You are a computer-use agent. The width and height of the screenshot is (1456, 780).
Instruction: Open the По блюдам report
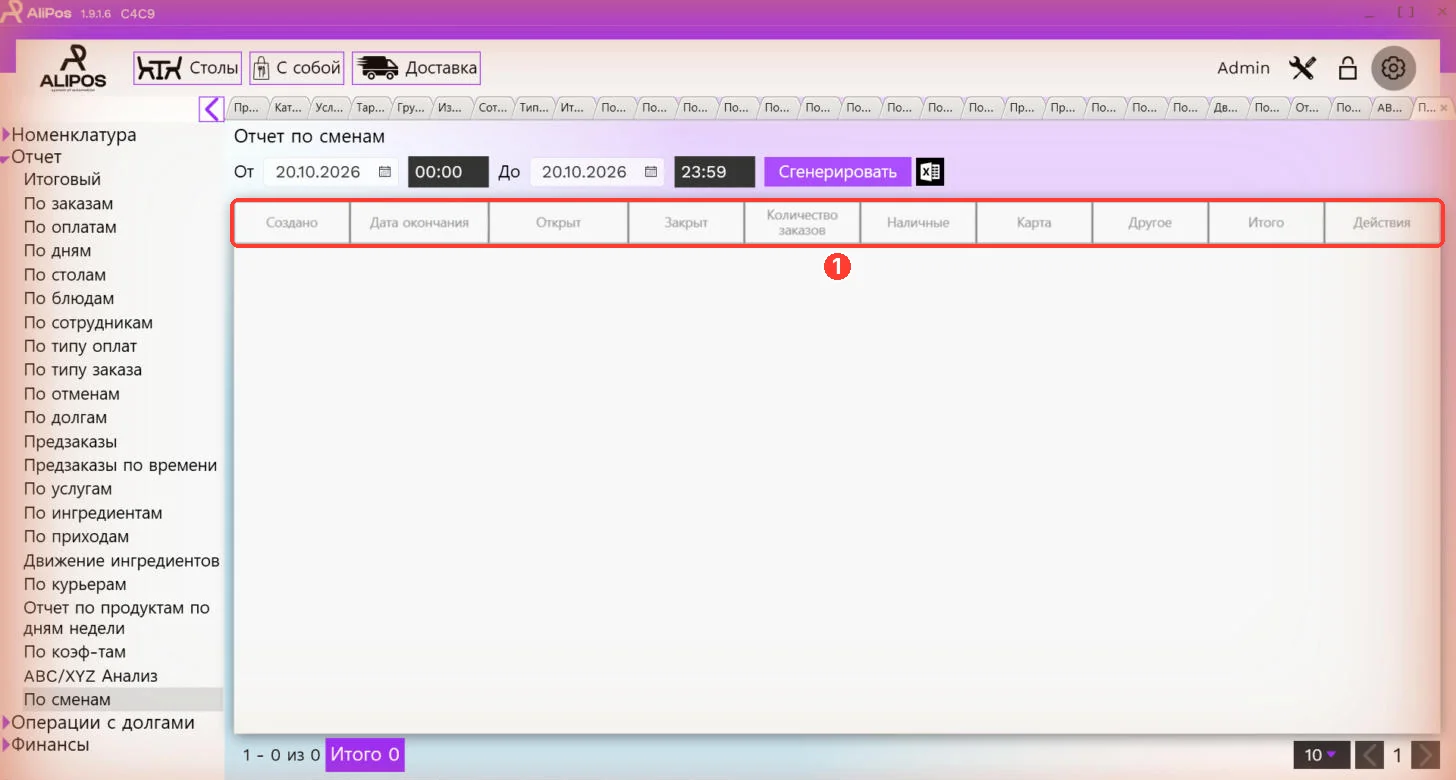[69, 299]
